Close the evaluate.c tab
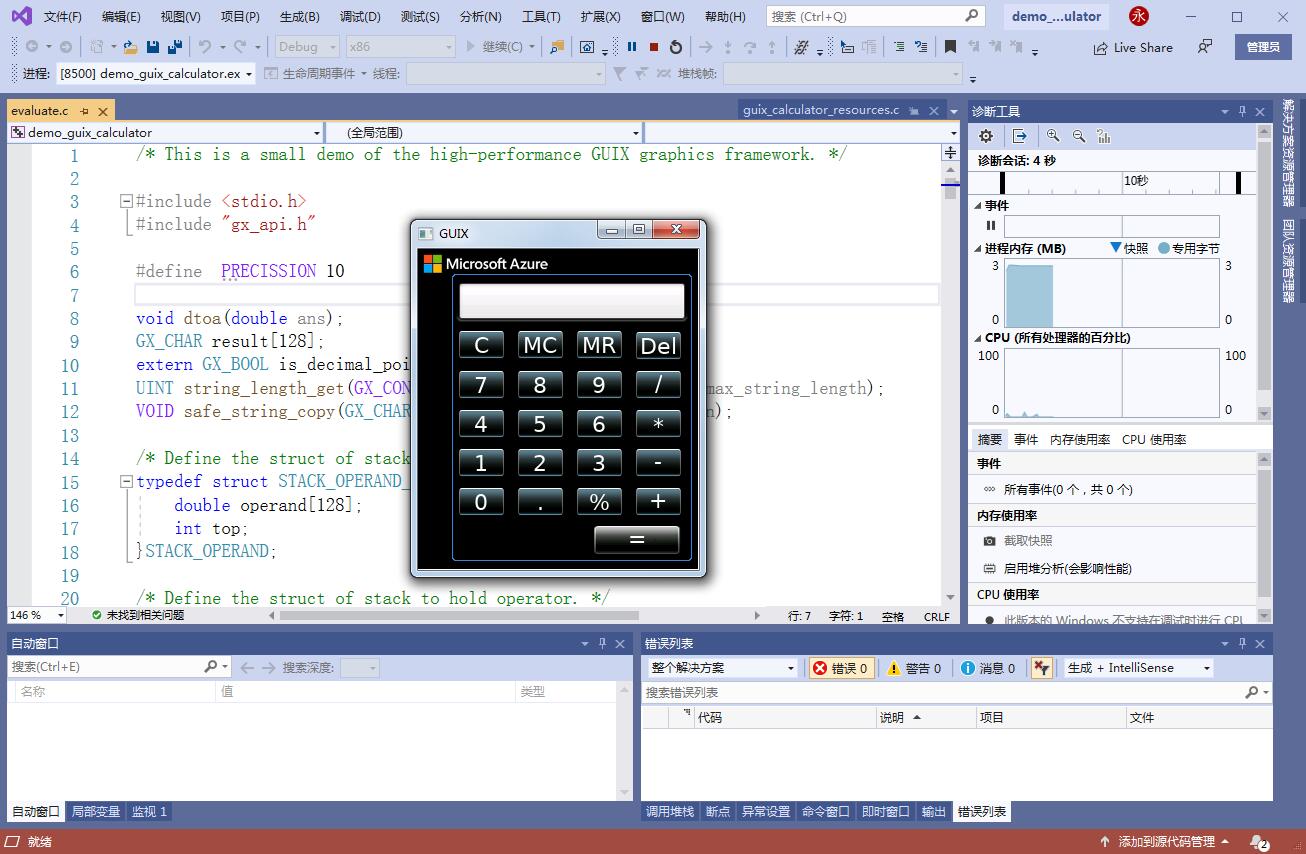The width and height of the screenshot is (1306, 854). pyautogui.click(x=102, y=111)
